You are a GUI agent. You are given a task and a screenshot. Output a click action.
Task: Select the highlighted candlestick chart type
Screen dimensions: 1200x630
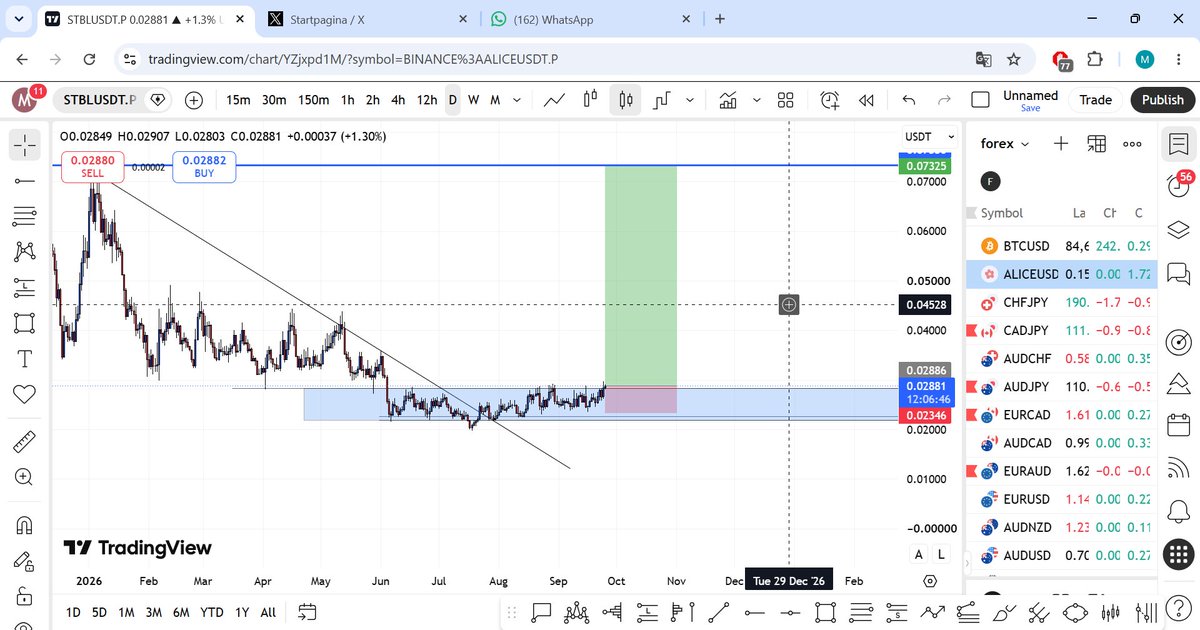click(626, 100)
